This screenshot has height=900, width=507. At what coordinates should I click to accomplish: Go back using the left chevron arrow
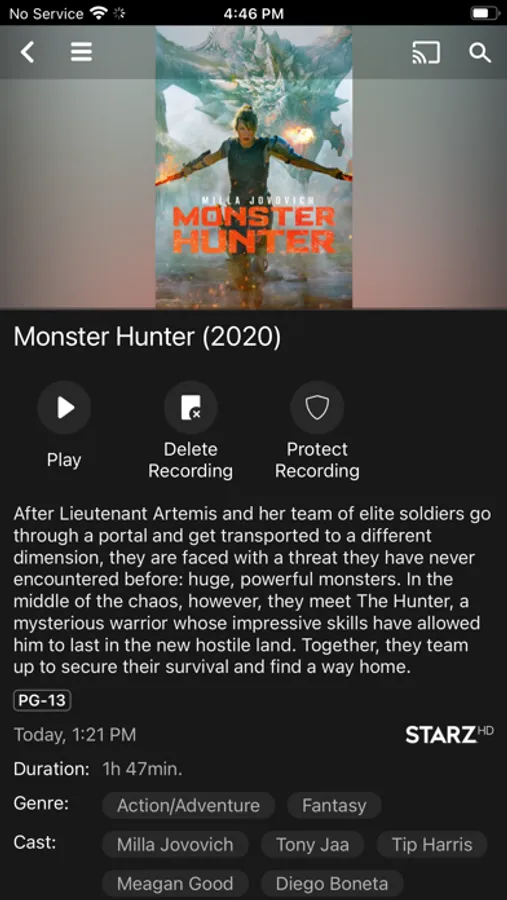pyautogui.click(x=27, y=52)
